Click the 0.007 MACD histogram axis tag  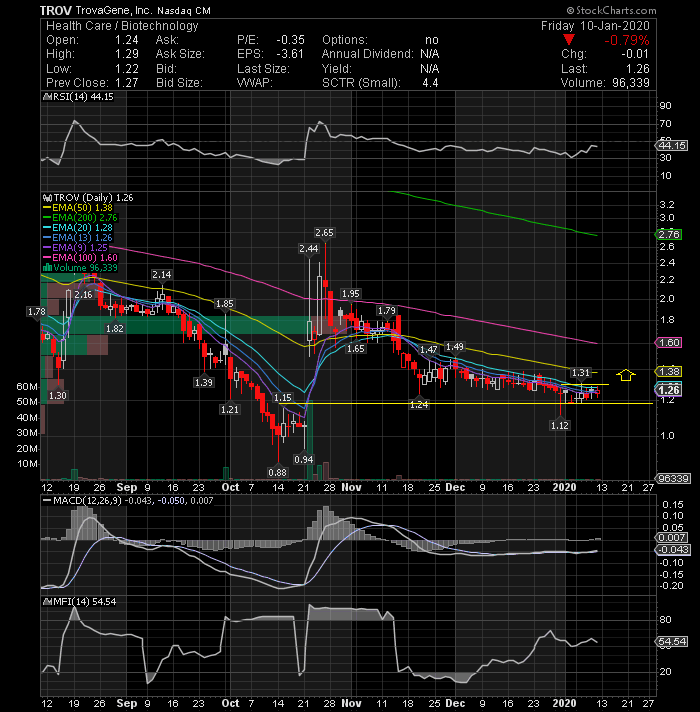671,538
